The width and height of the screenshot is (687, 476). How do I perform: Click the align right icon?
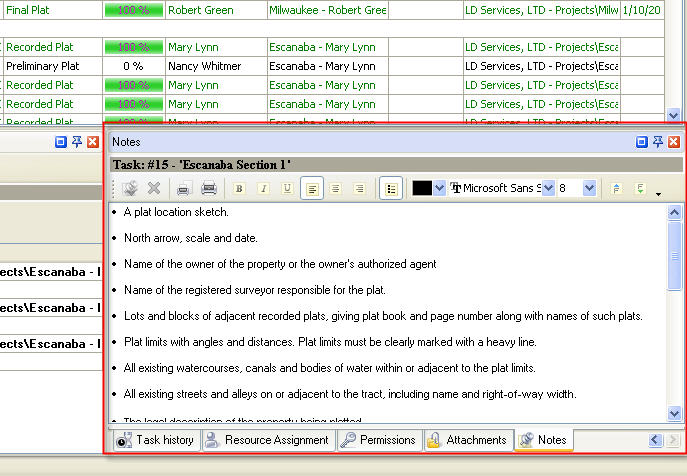tap(359, 188)
